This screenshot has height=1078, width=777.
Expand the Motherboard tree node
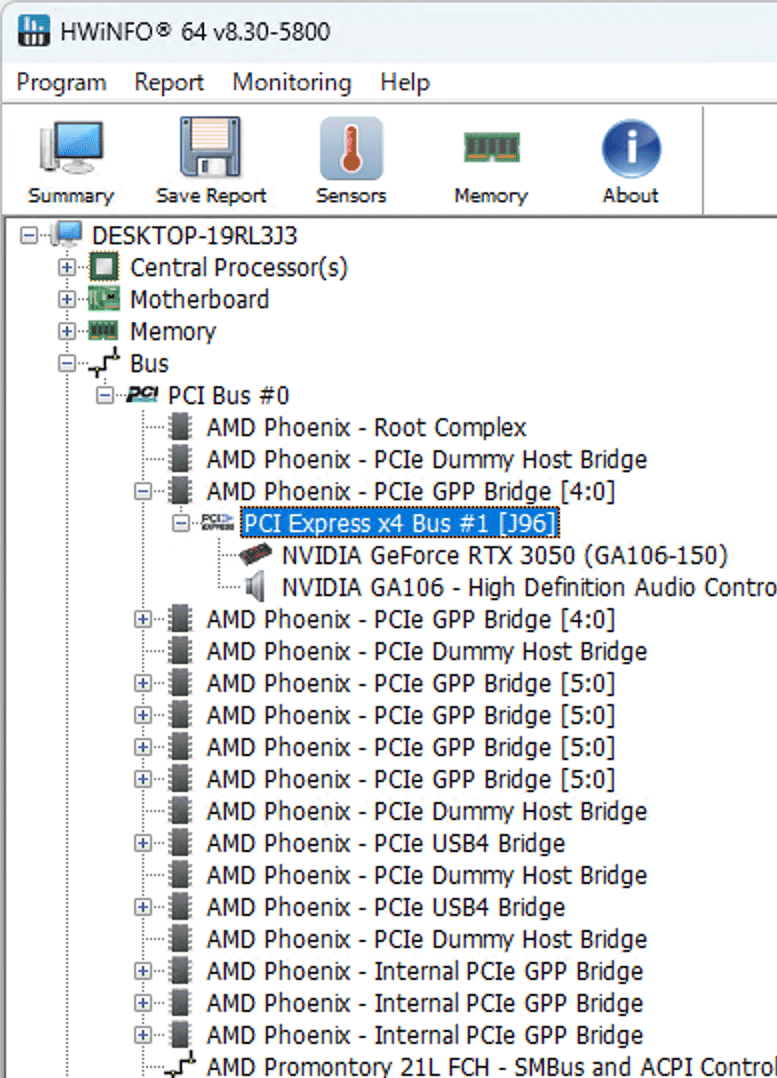click(x=67, y=300)
